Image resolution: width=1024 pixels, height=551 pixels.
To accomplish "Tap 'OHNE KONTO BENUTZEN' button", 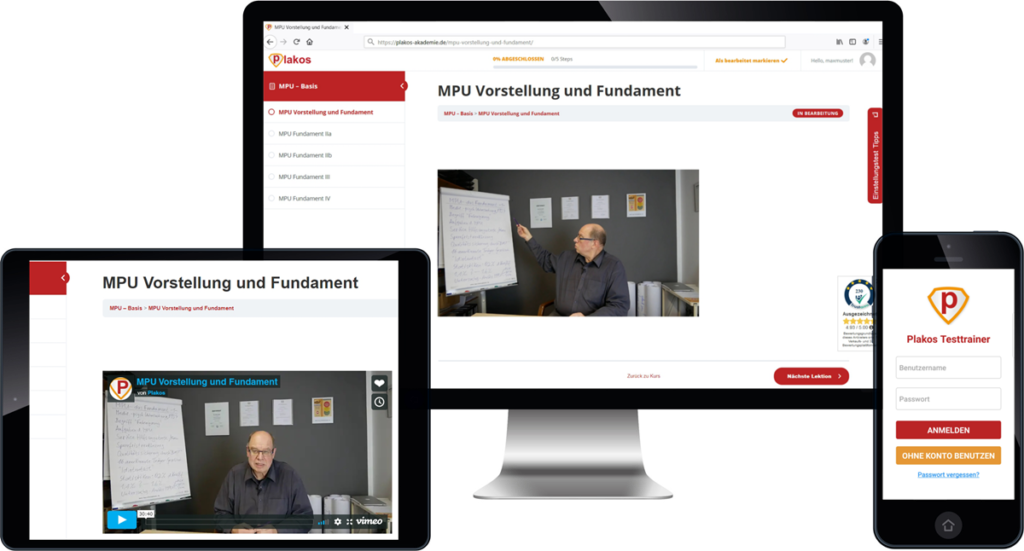I will coord(948,456).
